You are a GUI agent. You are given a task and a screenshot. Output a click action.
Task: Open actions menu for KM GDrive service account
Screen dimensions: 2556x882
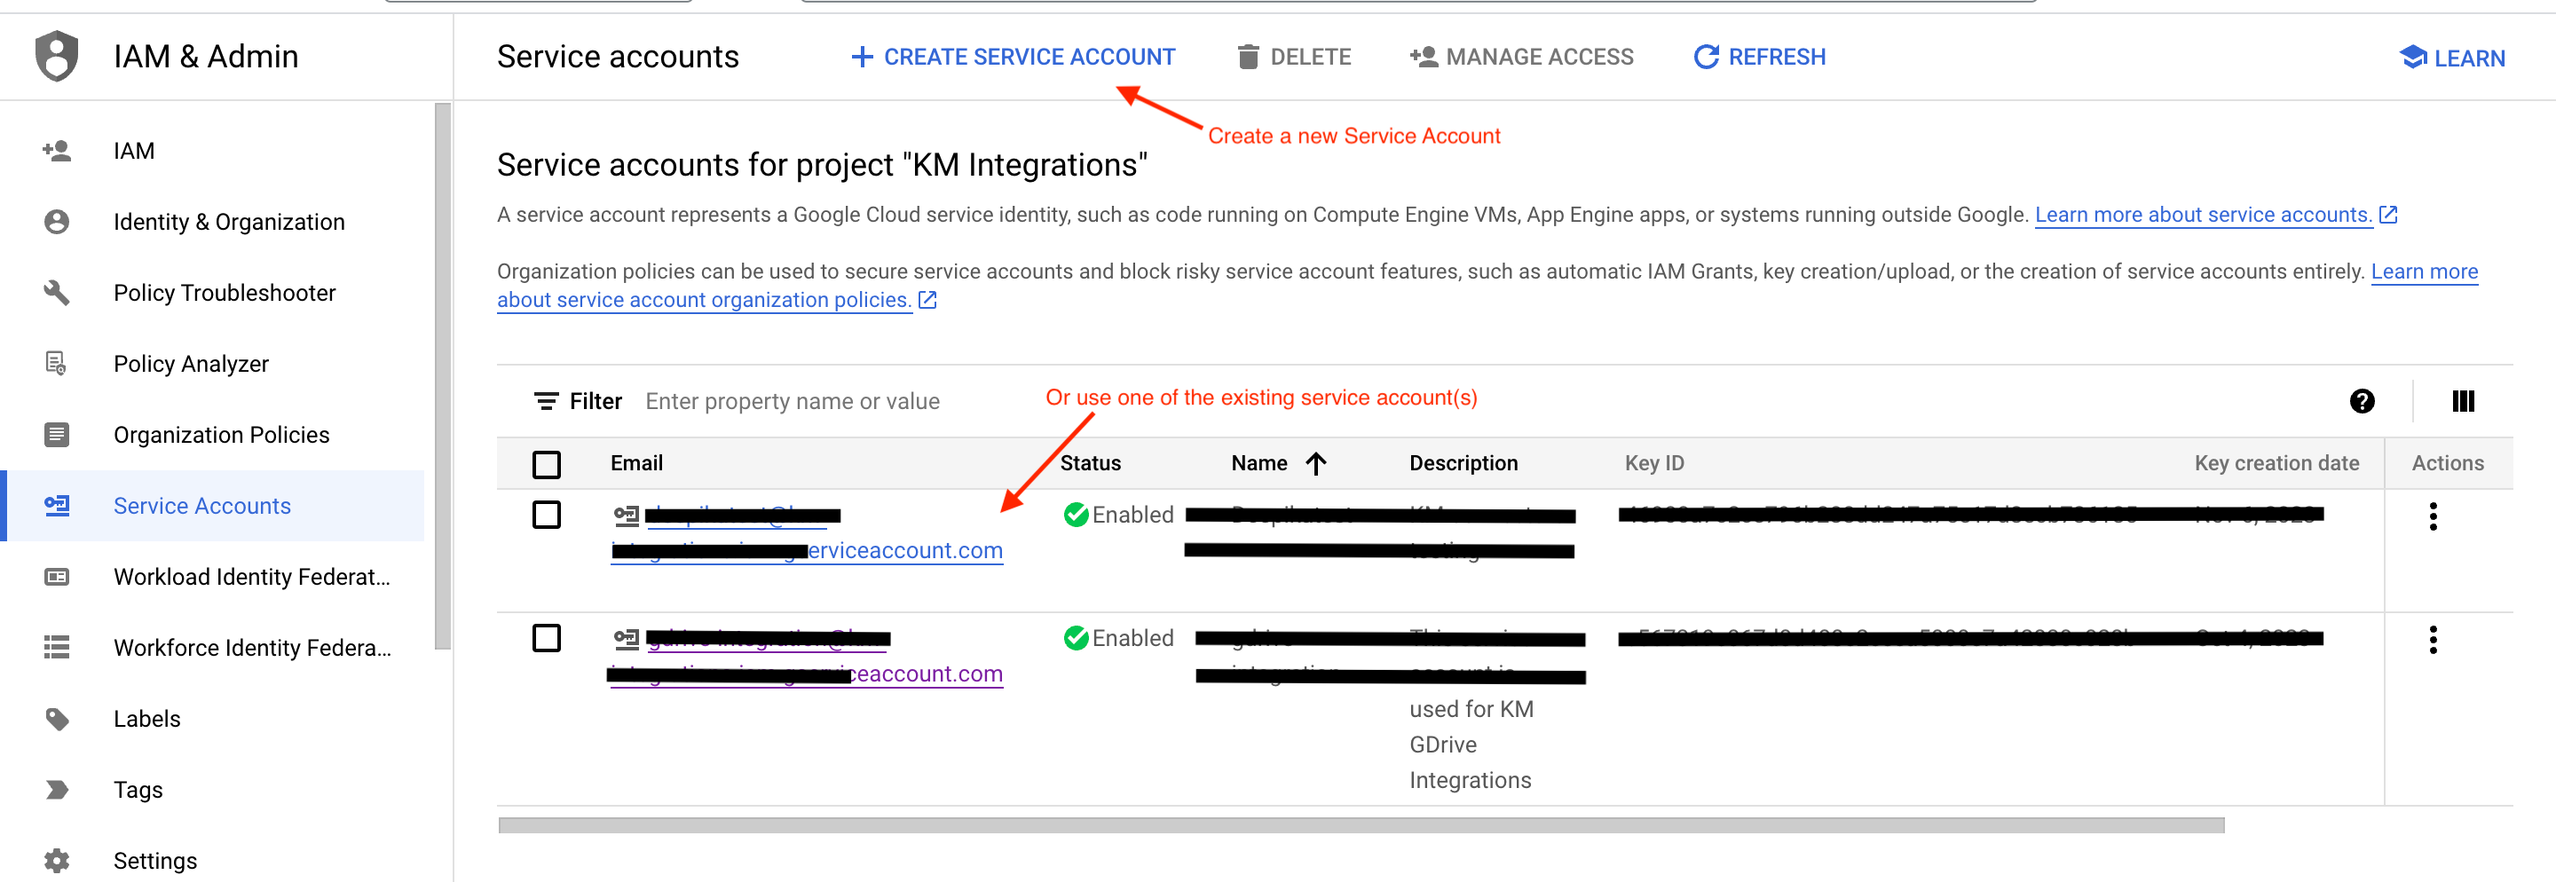click(2433, 640)
